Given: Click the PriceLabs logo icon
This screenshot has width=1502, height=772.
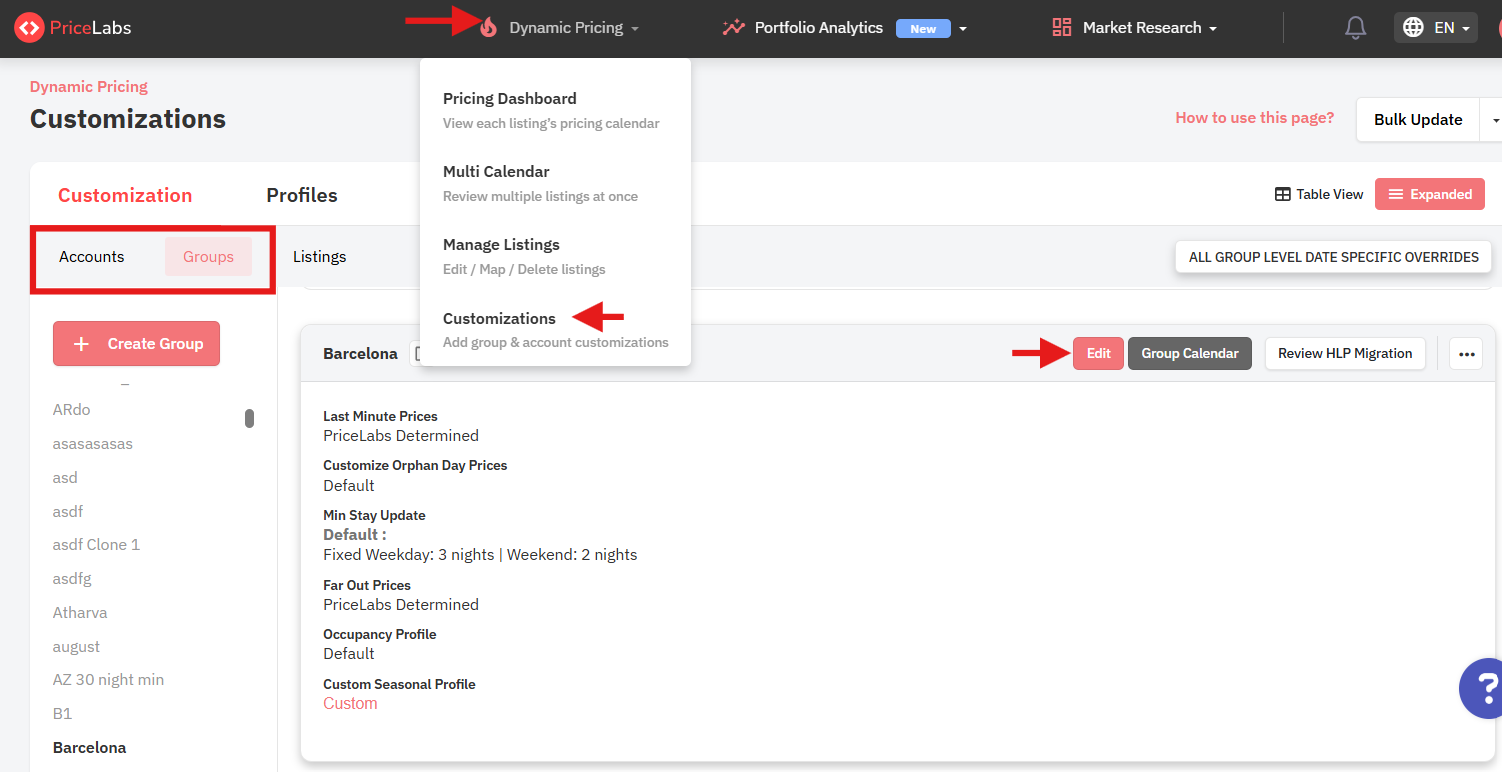Looking at the screenshot, I should [29, 28].
